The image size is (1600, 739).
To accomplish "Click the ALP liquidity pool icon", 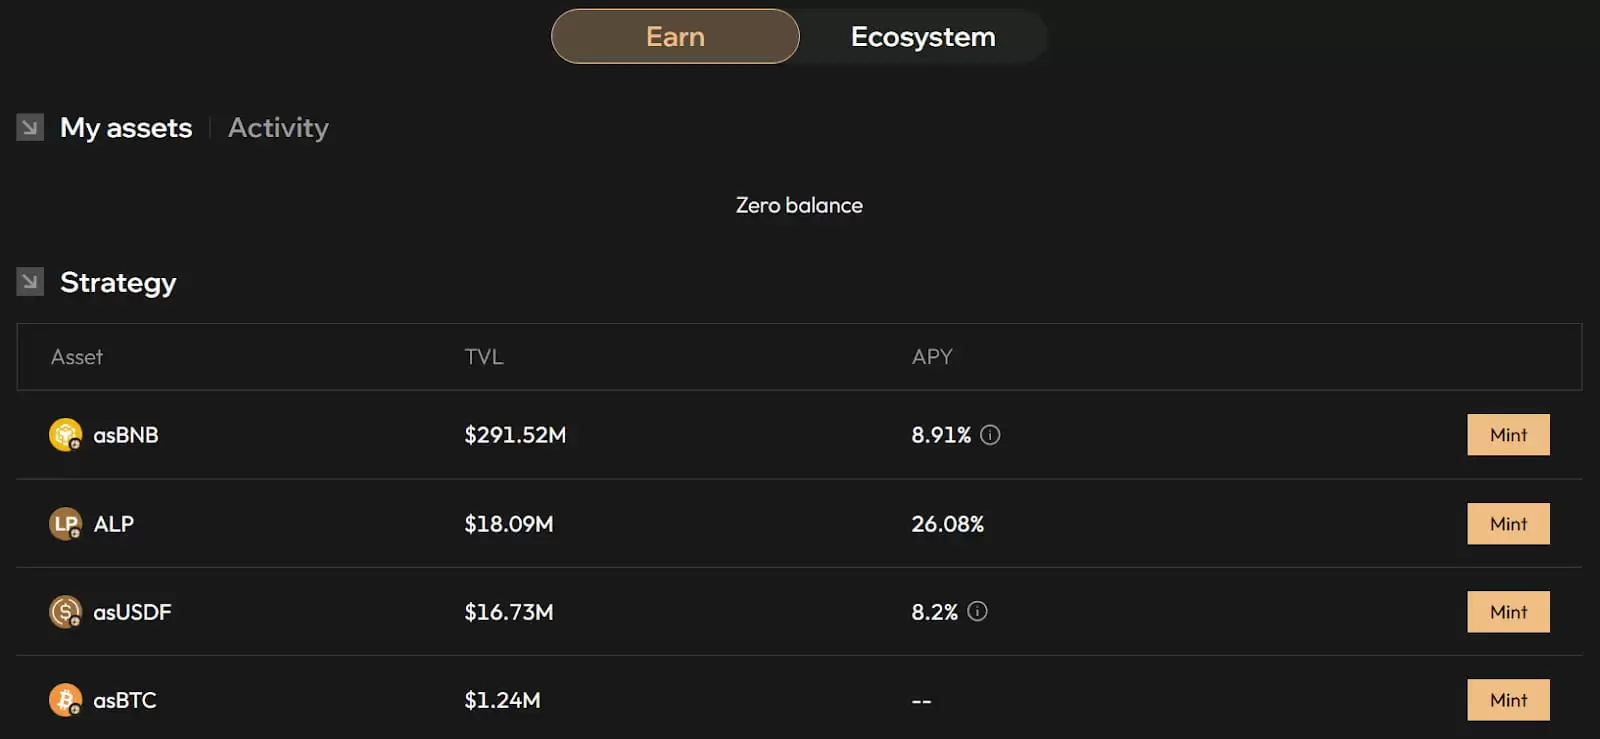I will click(65, 524).
